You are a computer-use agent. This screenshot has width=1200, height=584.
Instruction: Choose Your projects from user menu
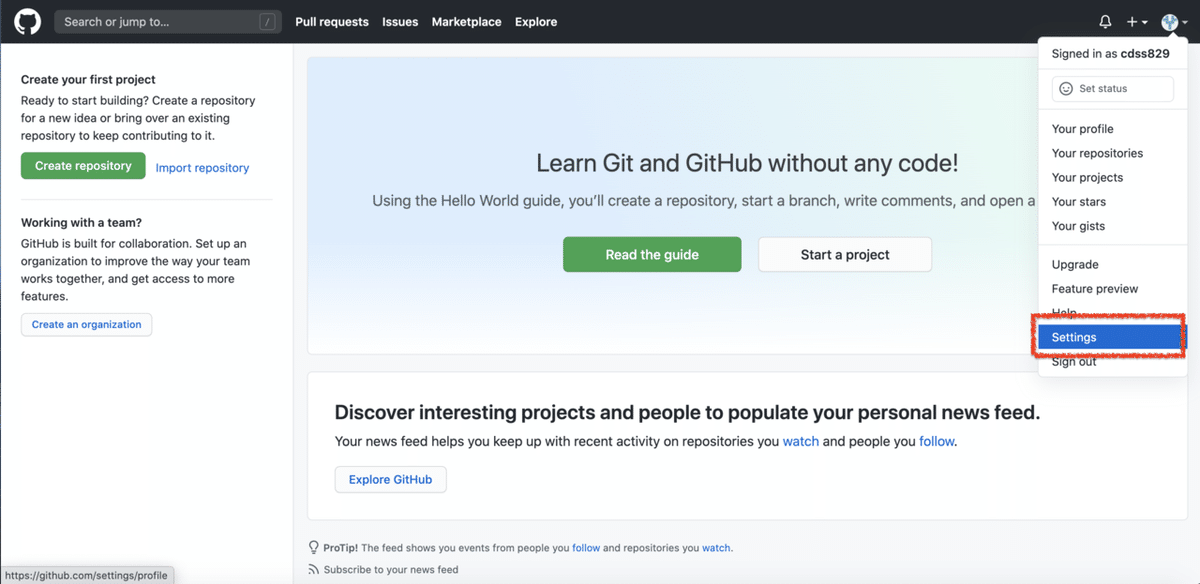pyautogui.click(x=1087, y=177)
